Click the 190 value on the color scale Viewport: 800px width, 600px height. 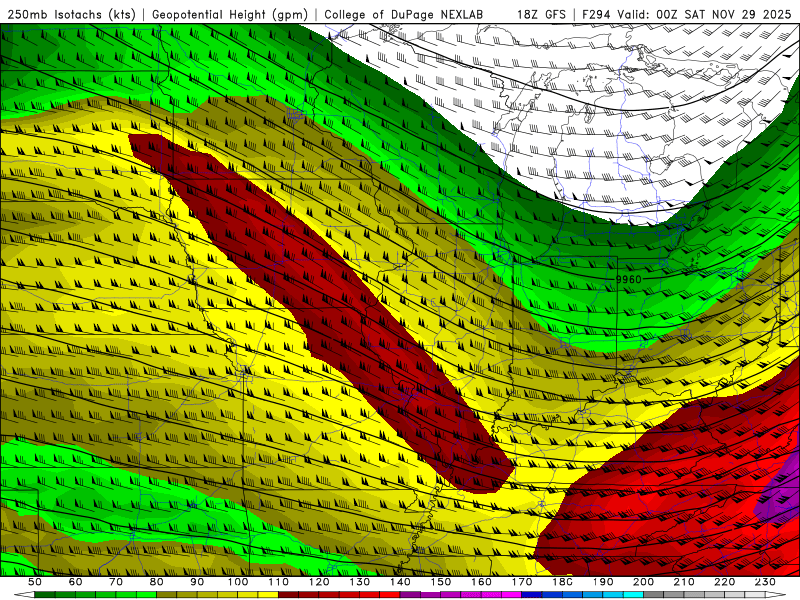pos(603,582)
